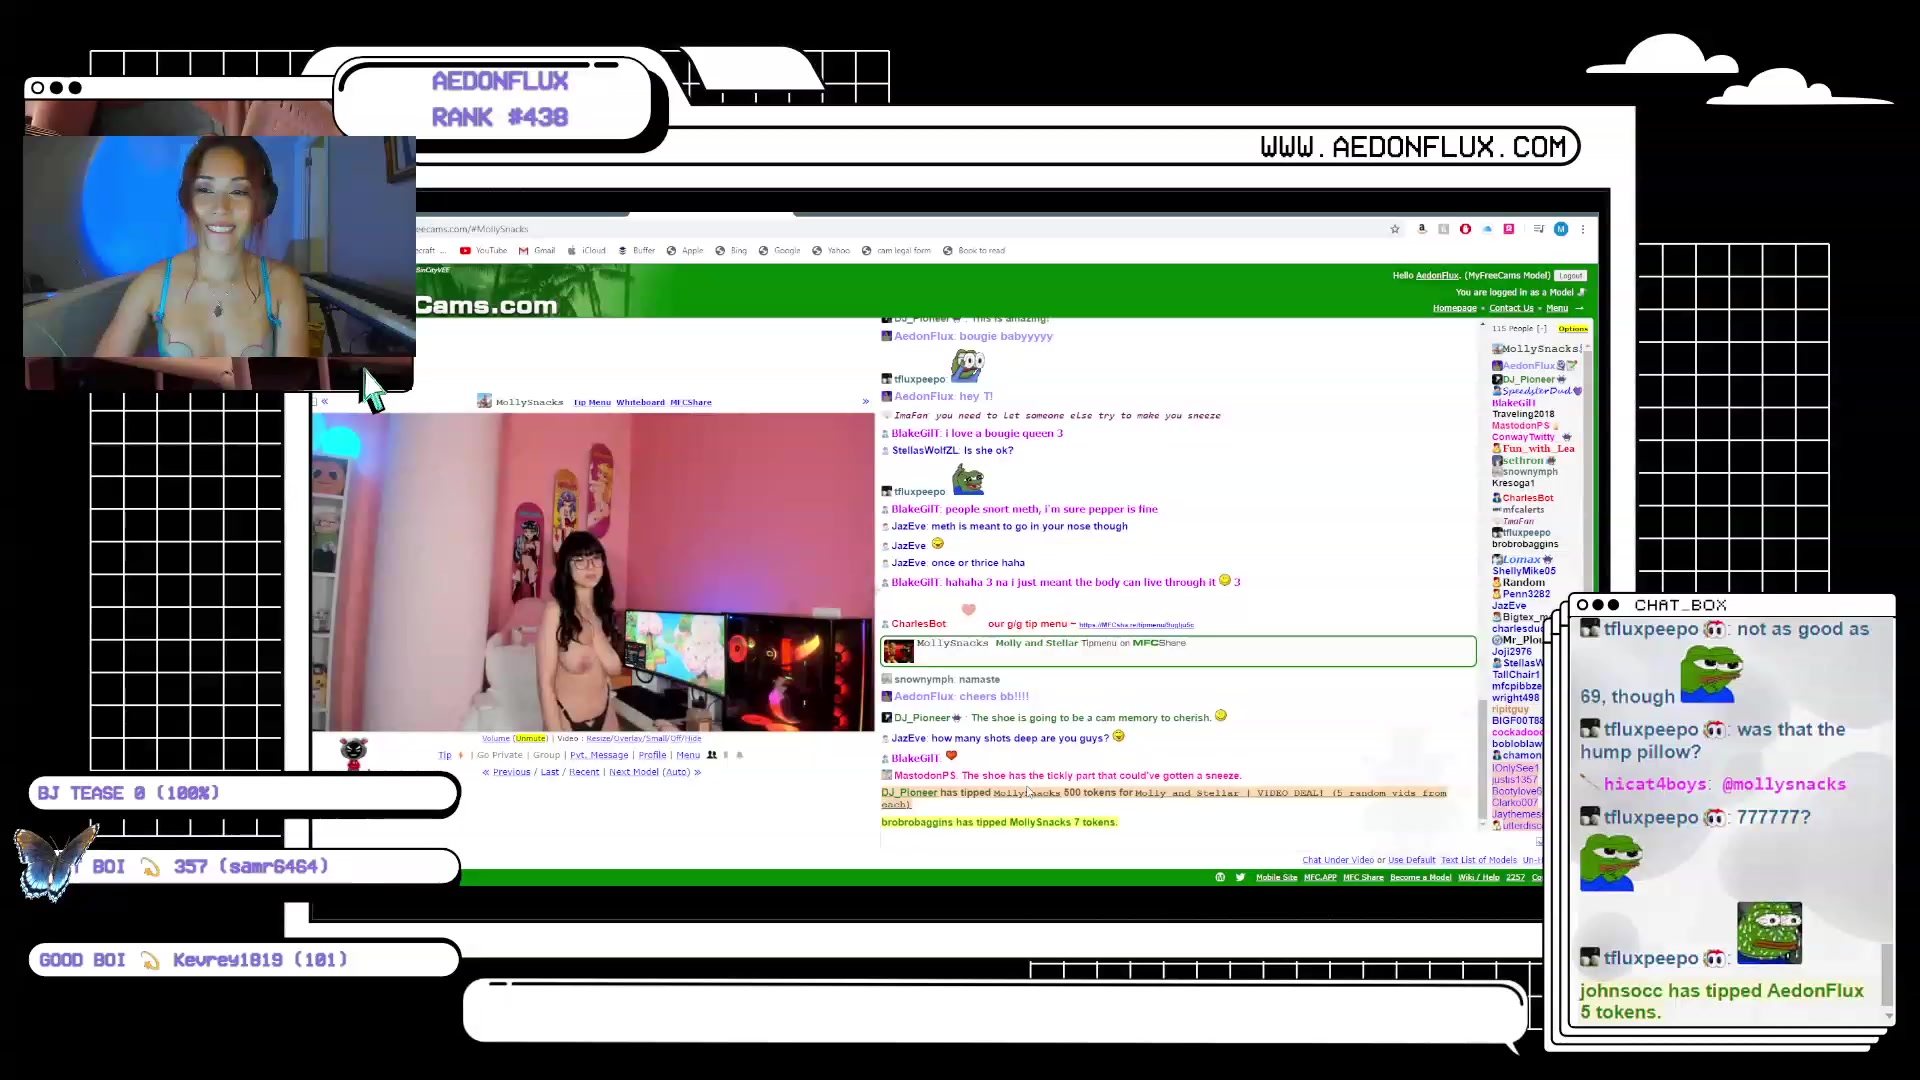
Task: Open the Volume link
Action: click(x=496, y=739)
